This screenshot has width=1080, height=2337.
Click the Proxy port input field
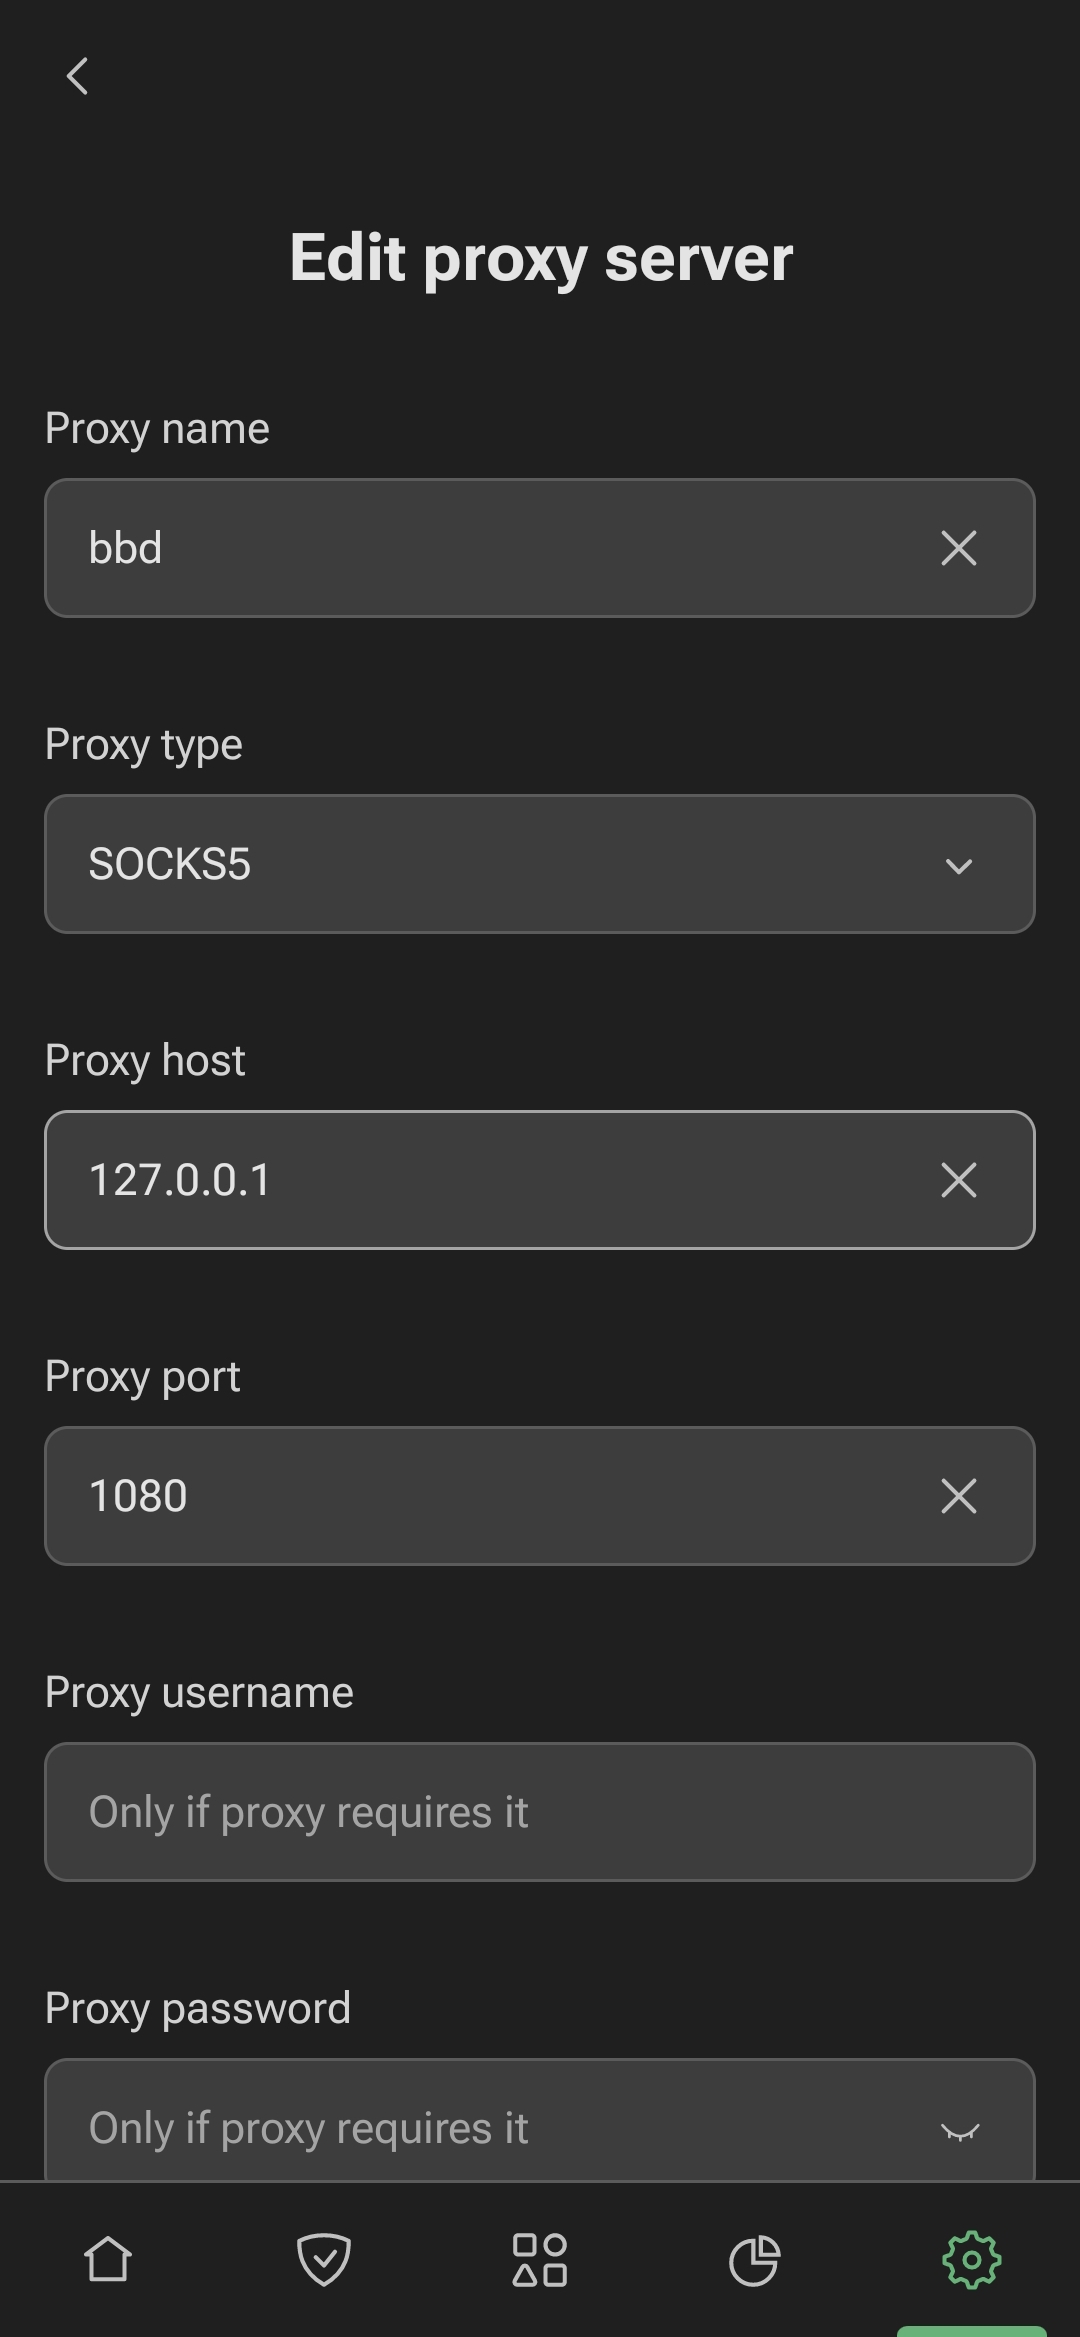[x=480, y=1496]
